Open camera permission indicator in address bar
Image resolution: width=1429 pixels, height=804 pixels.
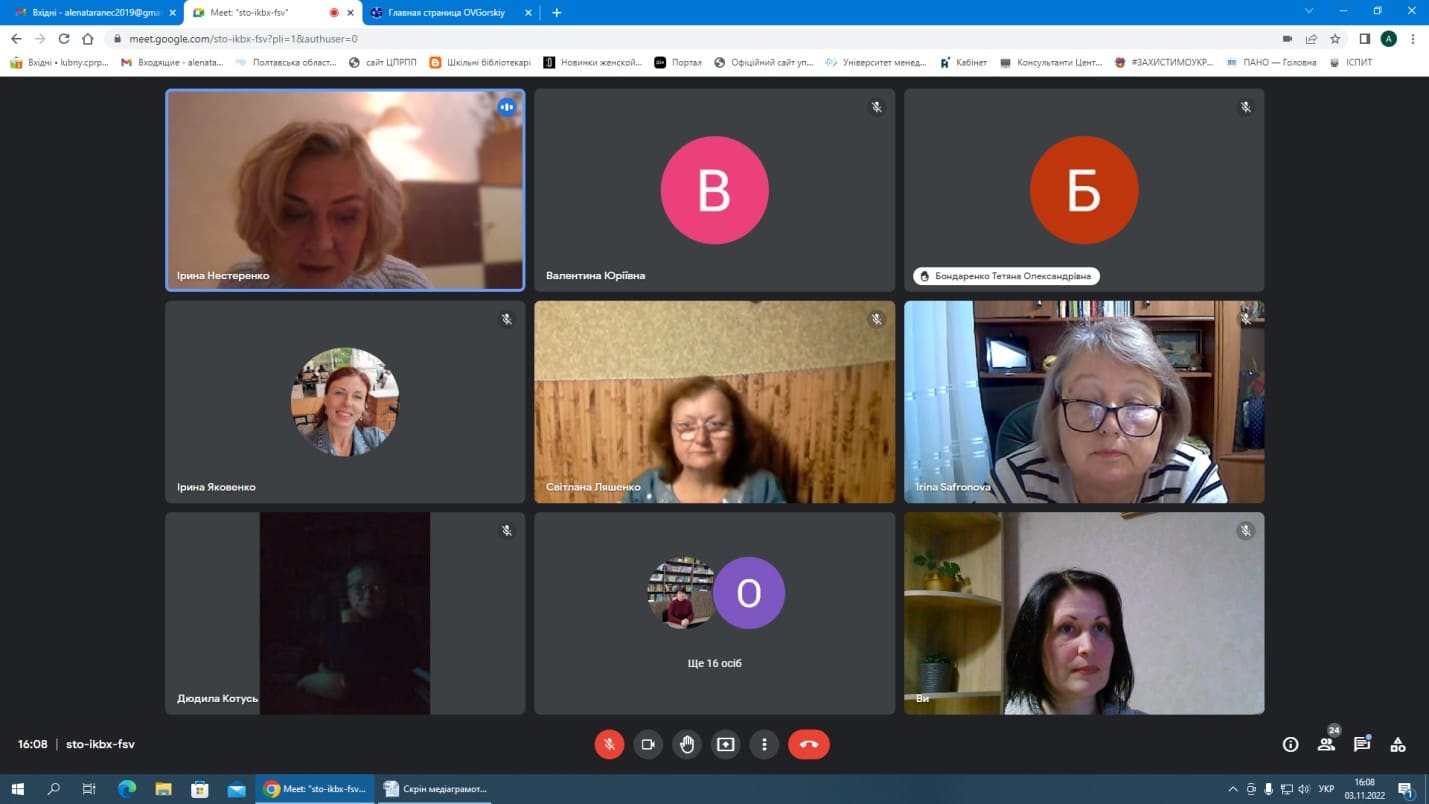pyautogui.click(x=1287, y=39)
